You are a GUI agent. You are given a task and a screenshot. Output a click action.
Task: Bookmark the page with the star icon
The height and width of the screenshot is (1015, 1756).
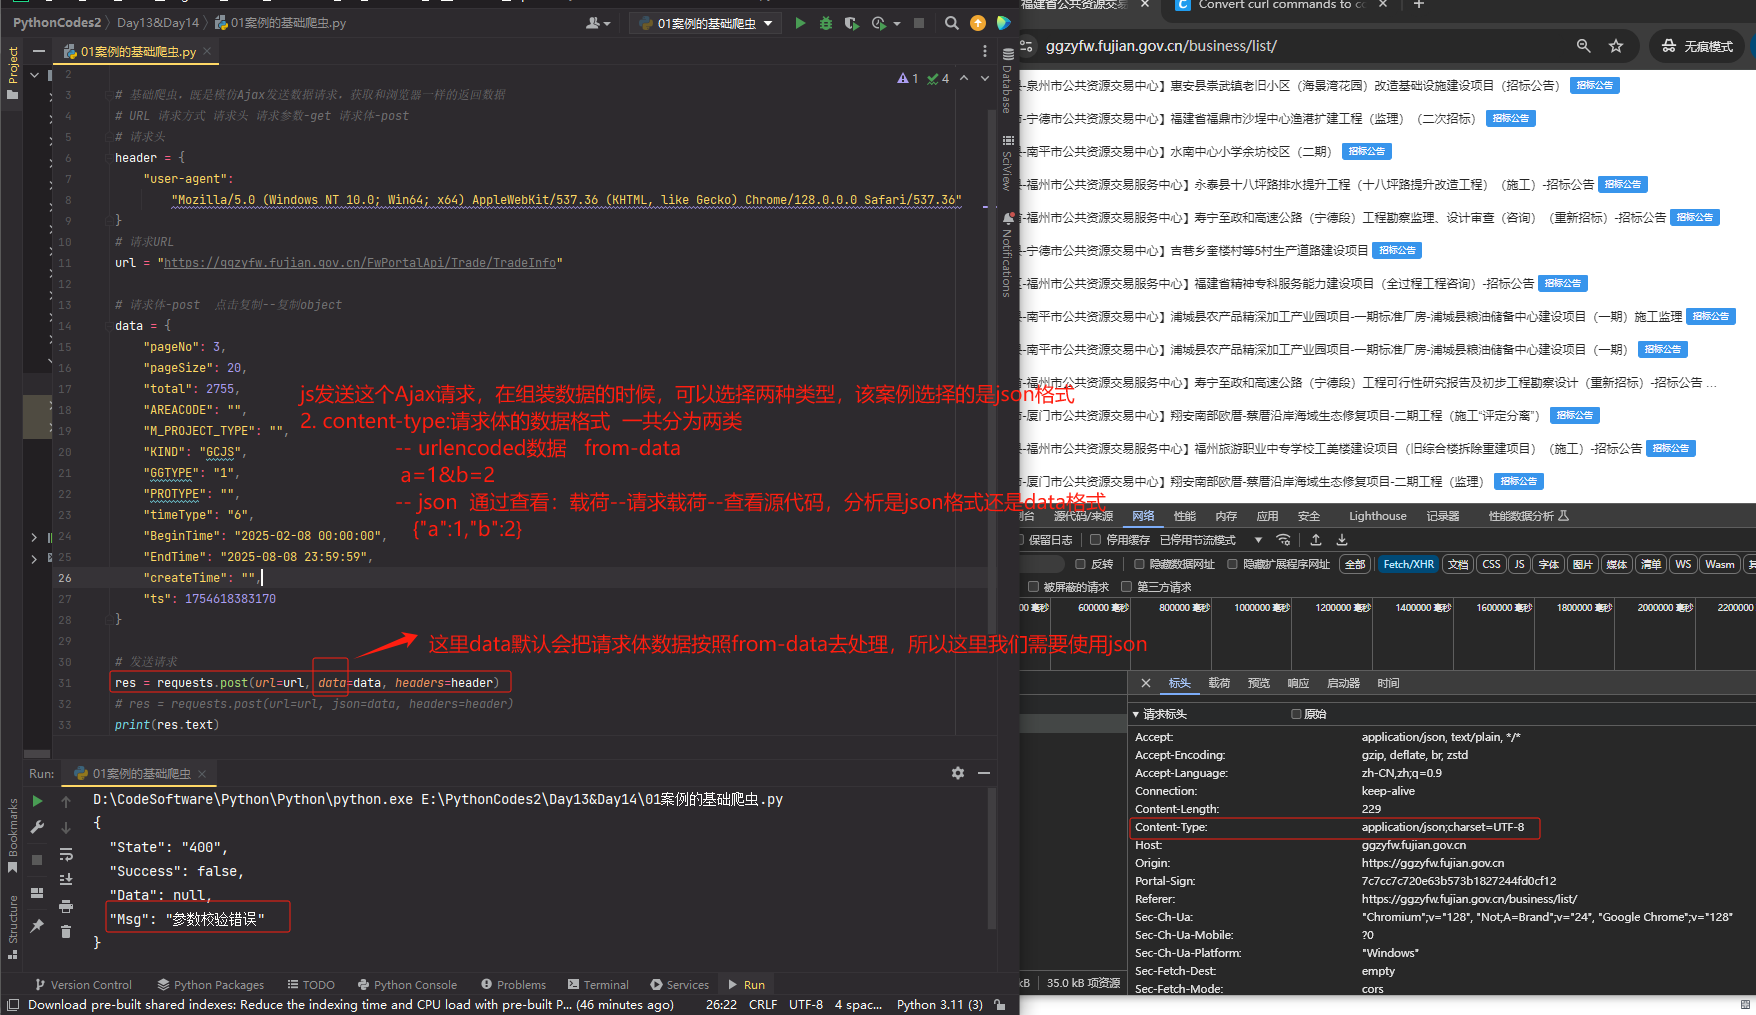click(x=1616, y=46)
